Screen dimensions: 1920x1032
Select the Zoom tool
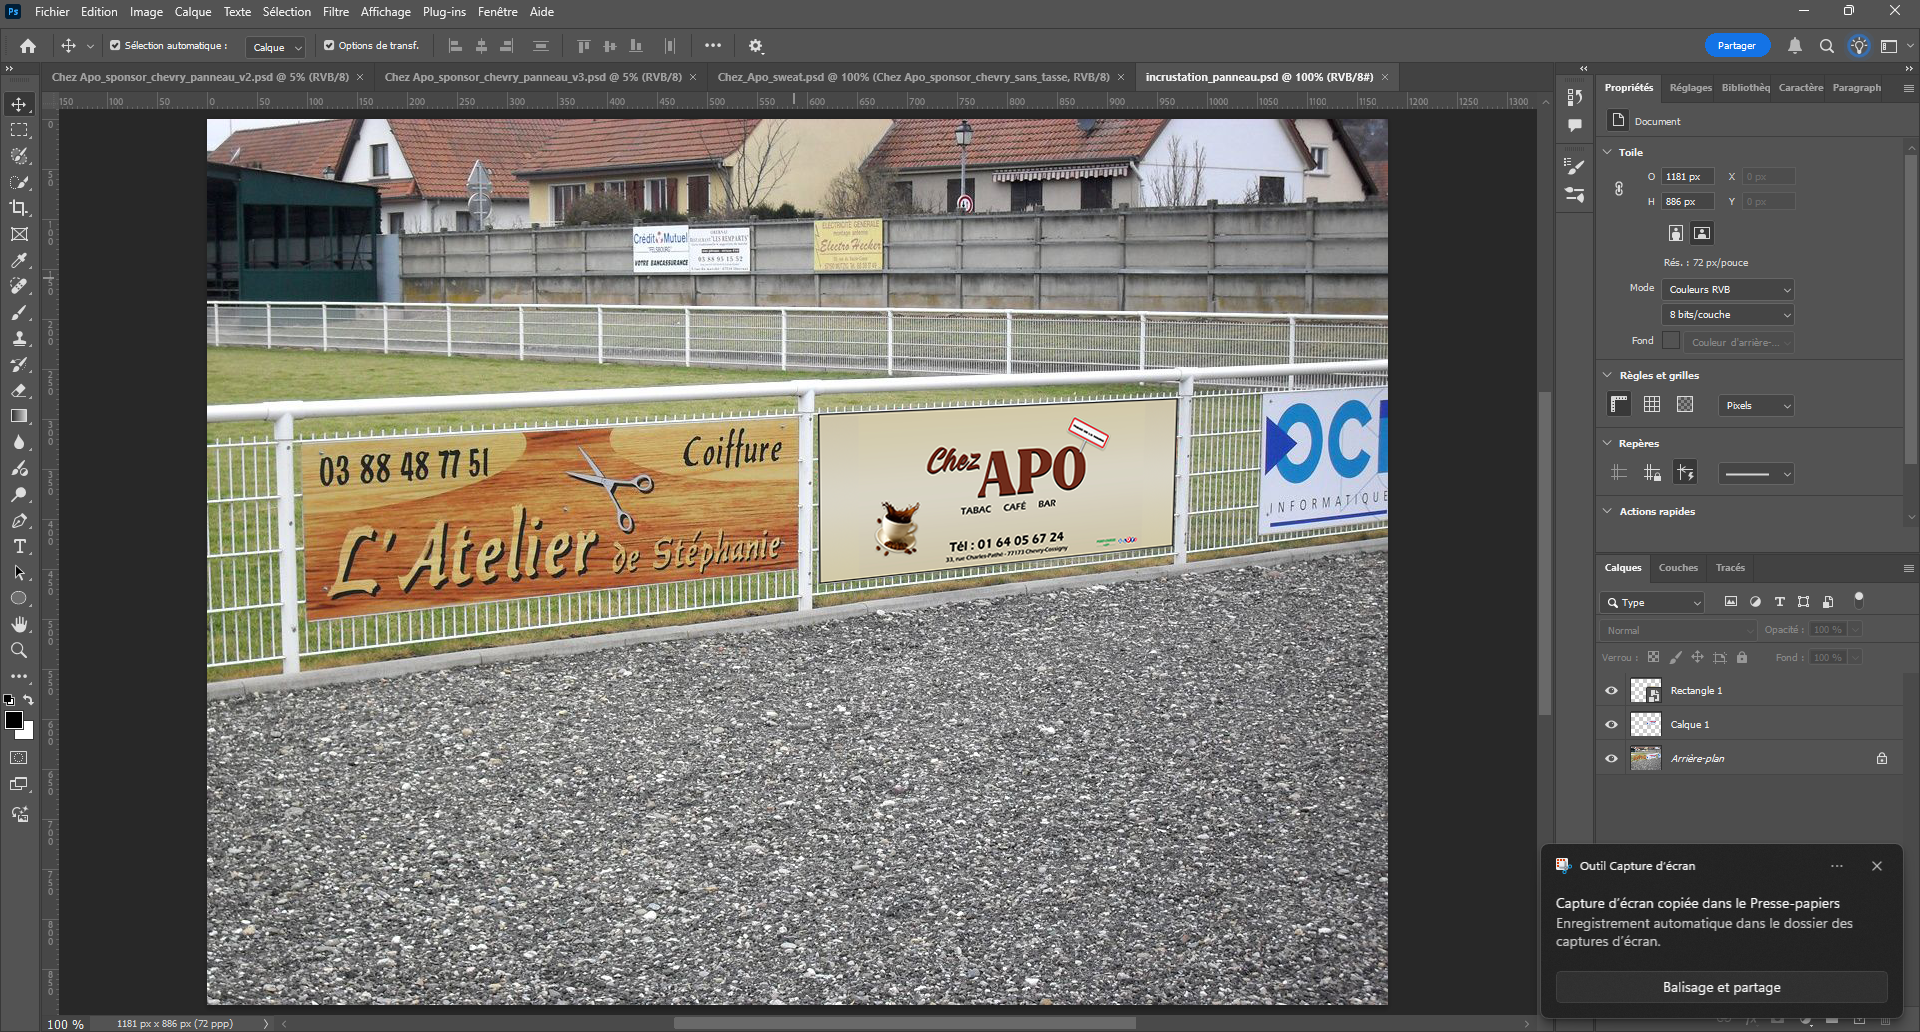coord(19,650)
